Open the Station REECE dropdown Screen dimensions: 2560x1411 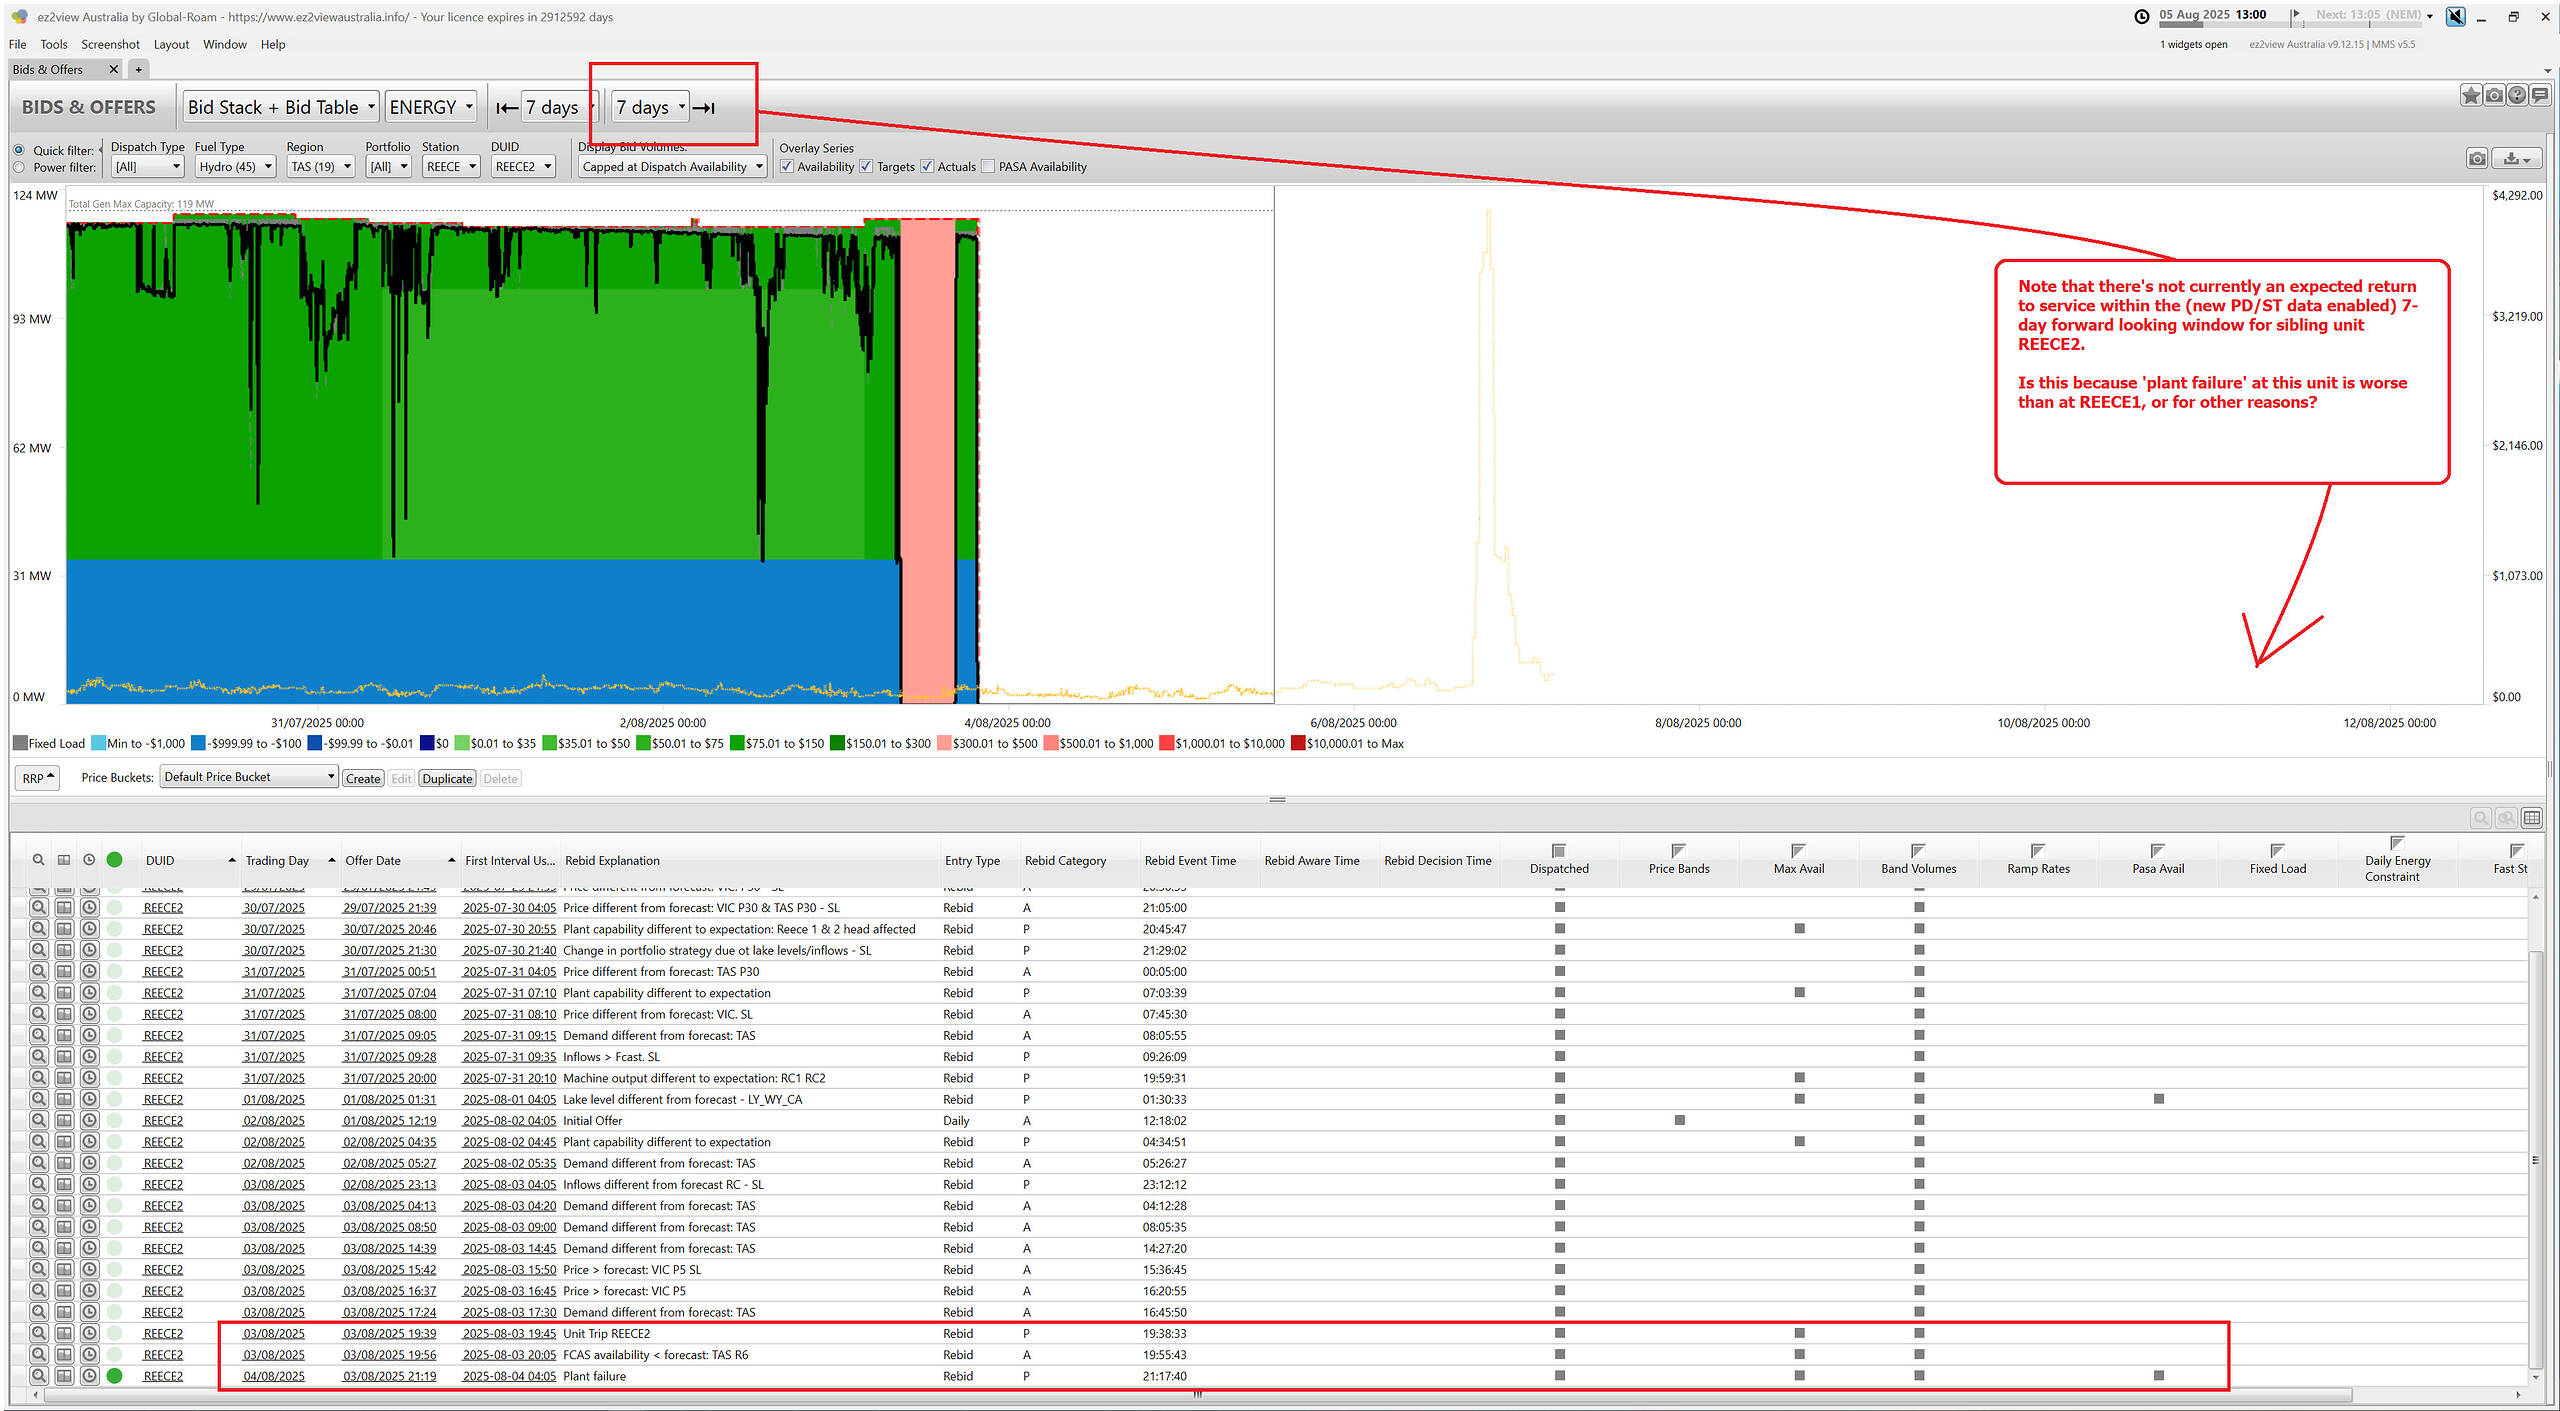[x=450, y=167]
